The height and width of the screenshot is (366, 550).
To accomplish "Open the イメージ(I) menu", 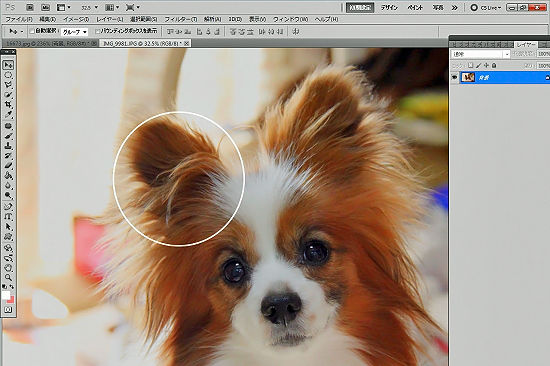I will click(x=76, y=19).
